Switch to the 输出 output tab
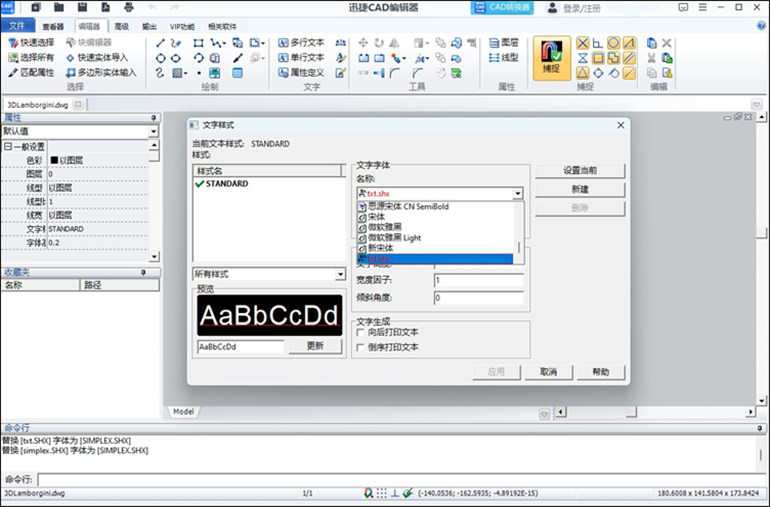 click(x=149, y=27)
